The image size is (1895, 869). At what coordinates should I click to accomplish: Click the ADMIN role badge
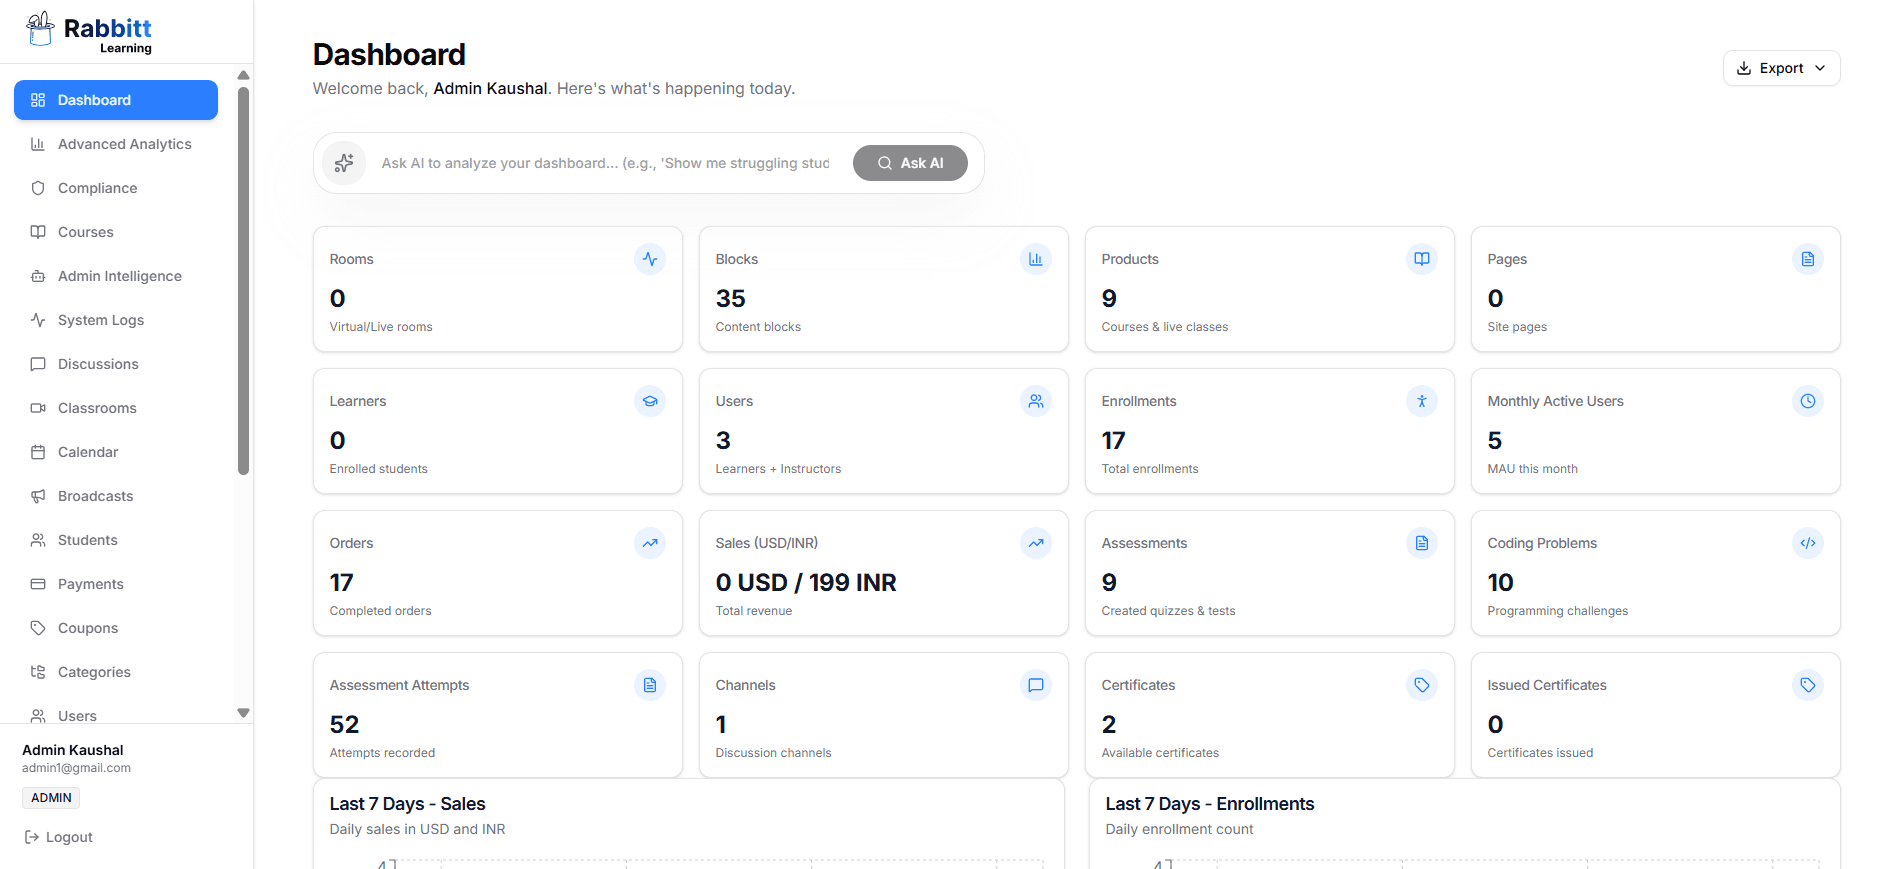[x=51, y=798]
